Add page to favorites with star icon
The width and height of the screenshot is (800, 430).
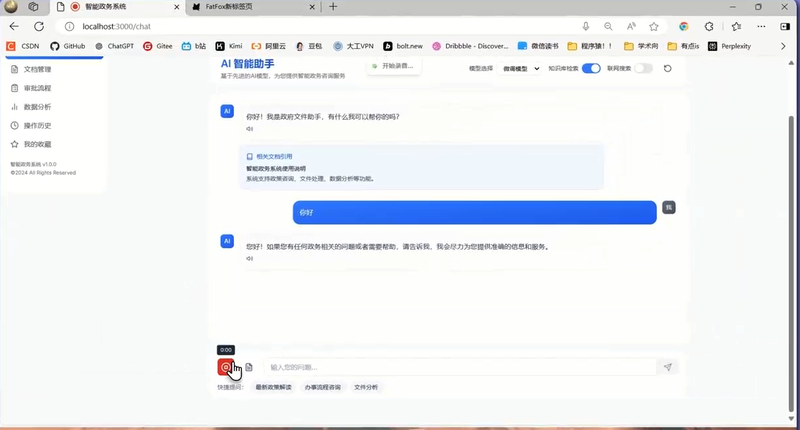pos(654,27)
